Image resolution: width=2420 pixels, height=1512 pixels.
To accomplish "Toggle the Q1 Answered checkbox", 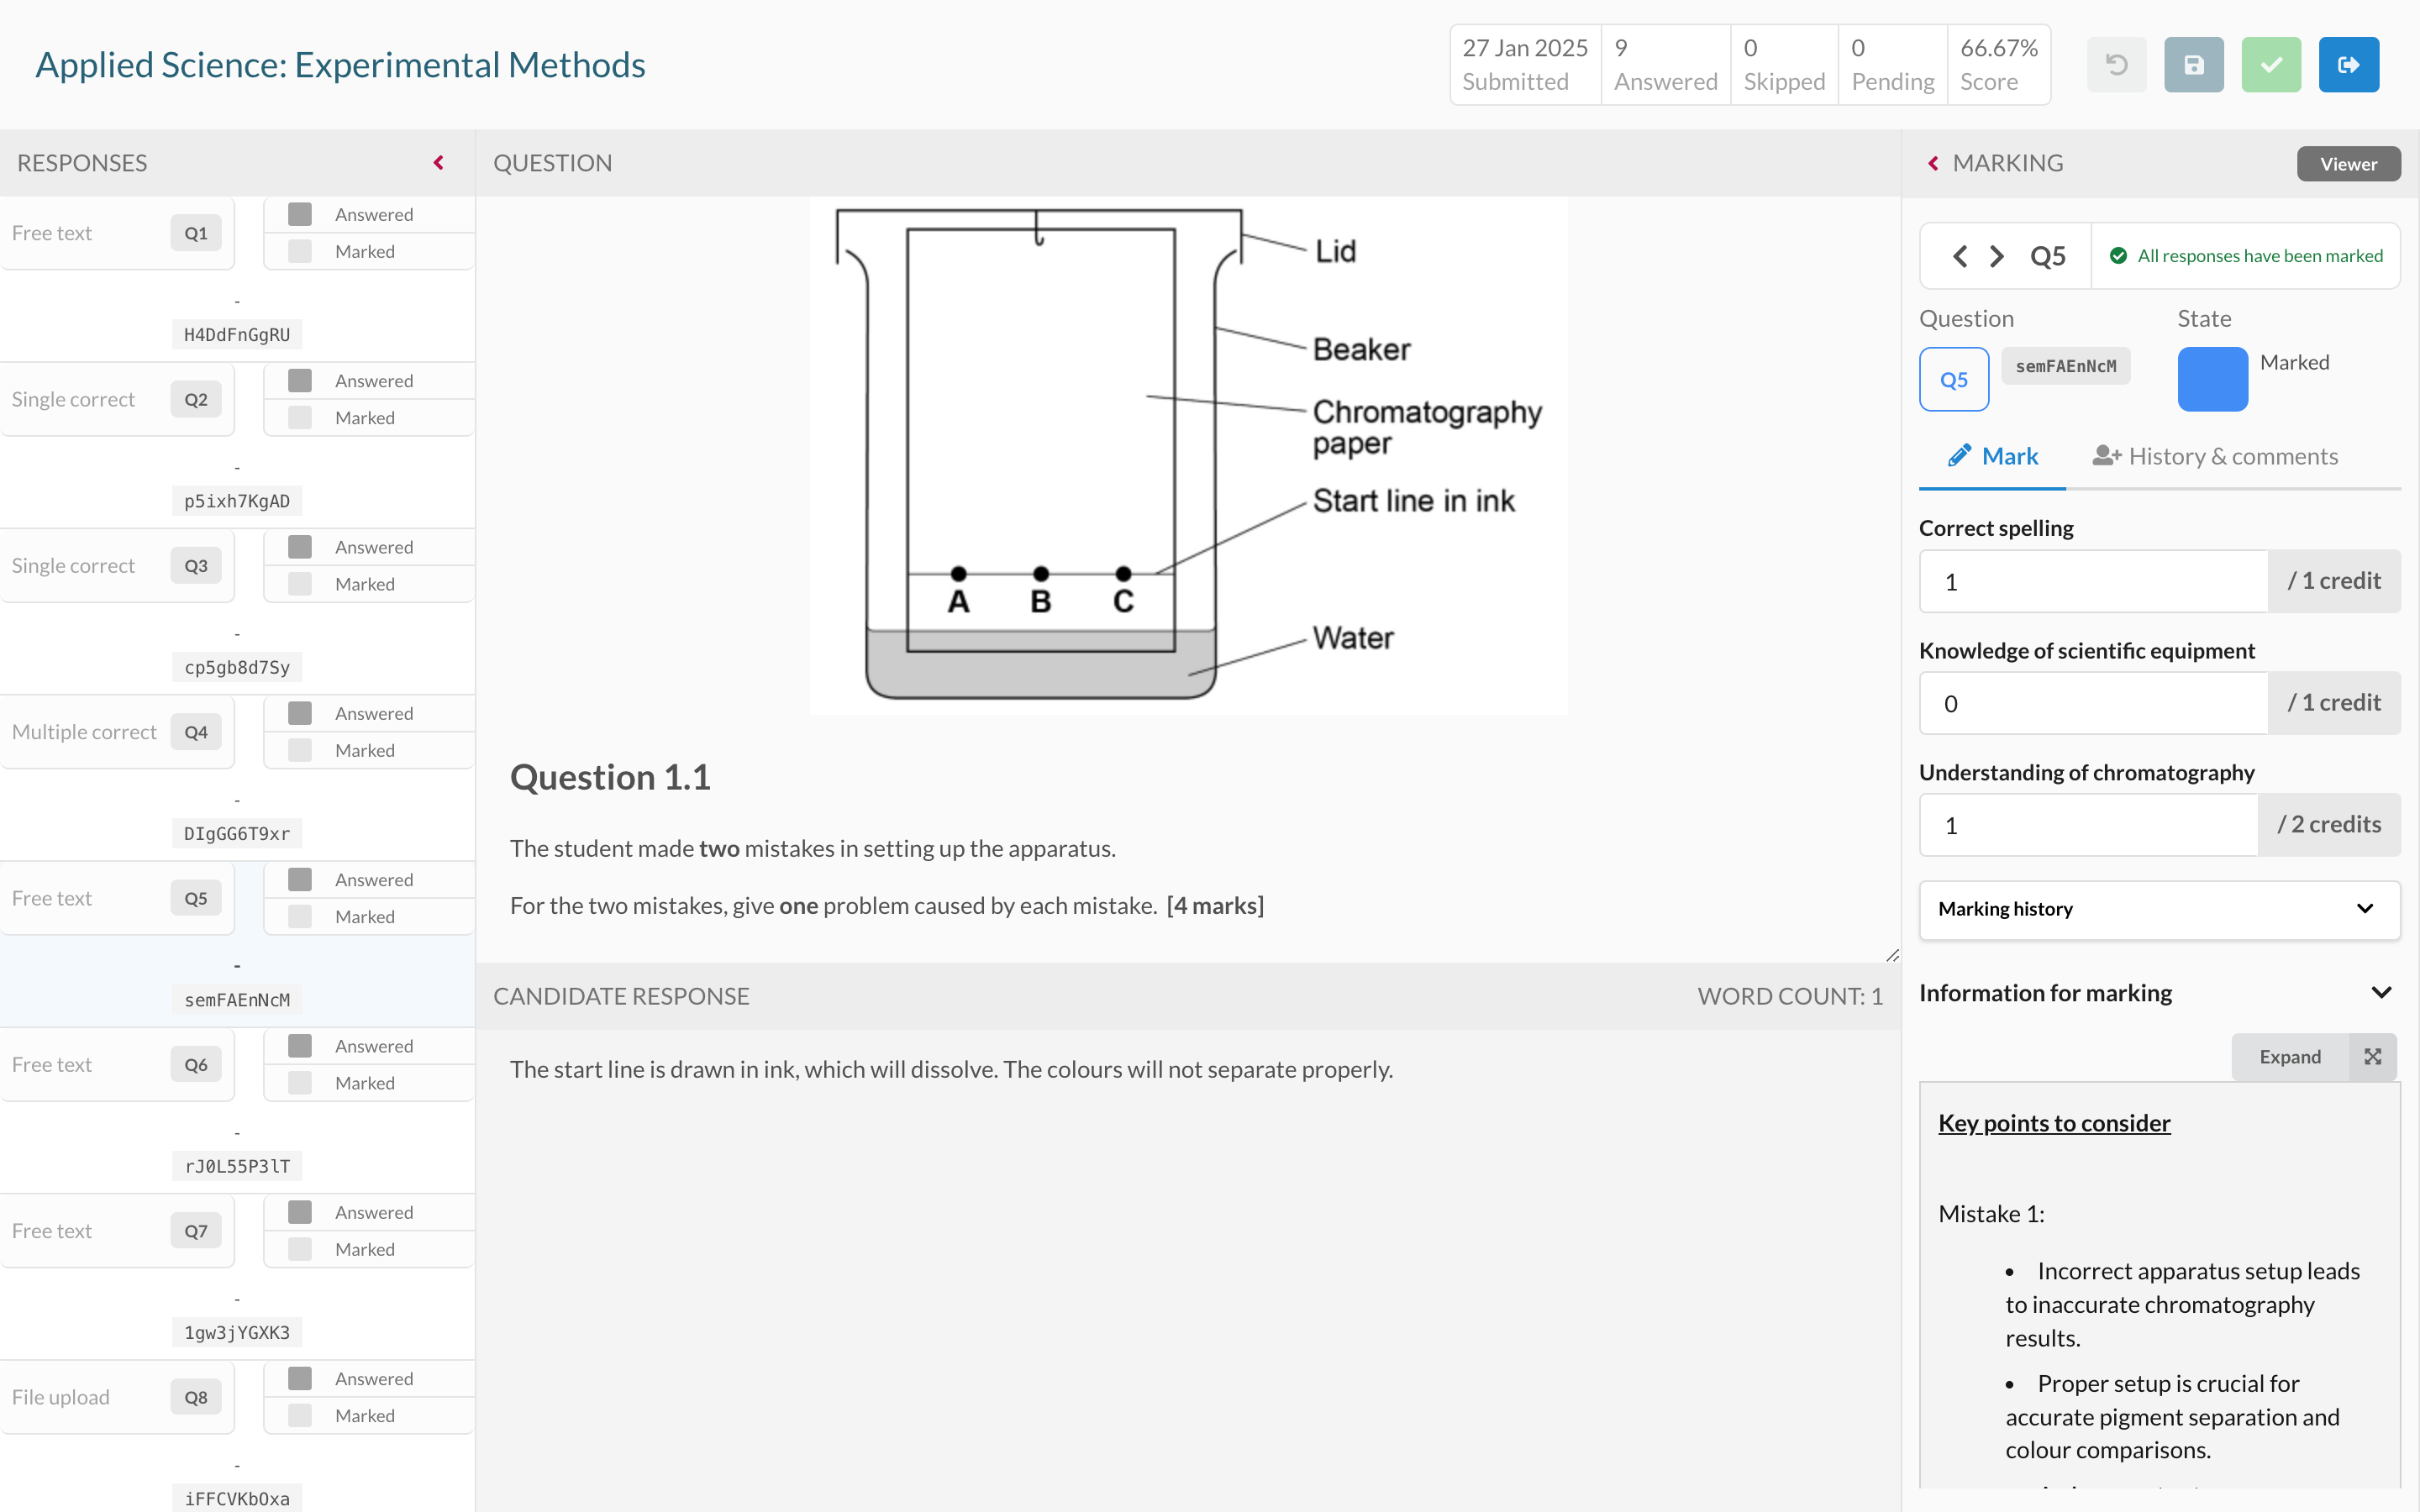I will pyautogui.click(x=300, y=214).
